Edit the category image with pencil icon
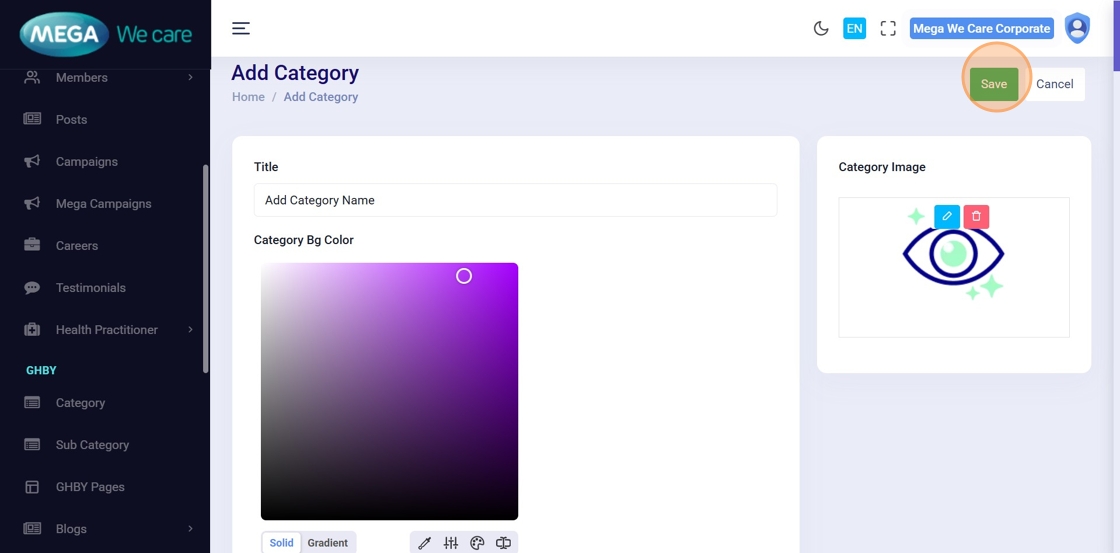The height and width of the screenshot is (553, 1120). [x=947, y=216]
